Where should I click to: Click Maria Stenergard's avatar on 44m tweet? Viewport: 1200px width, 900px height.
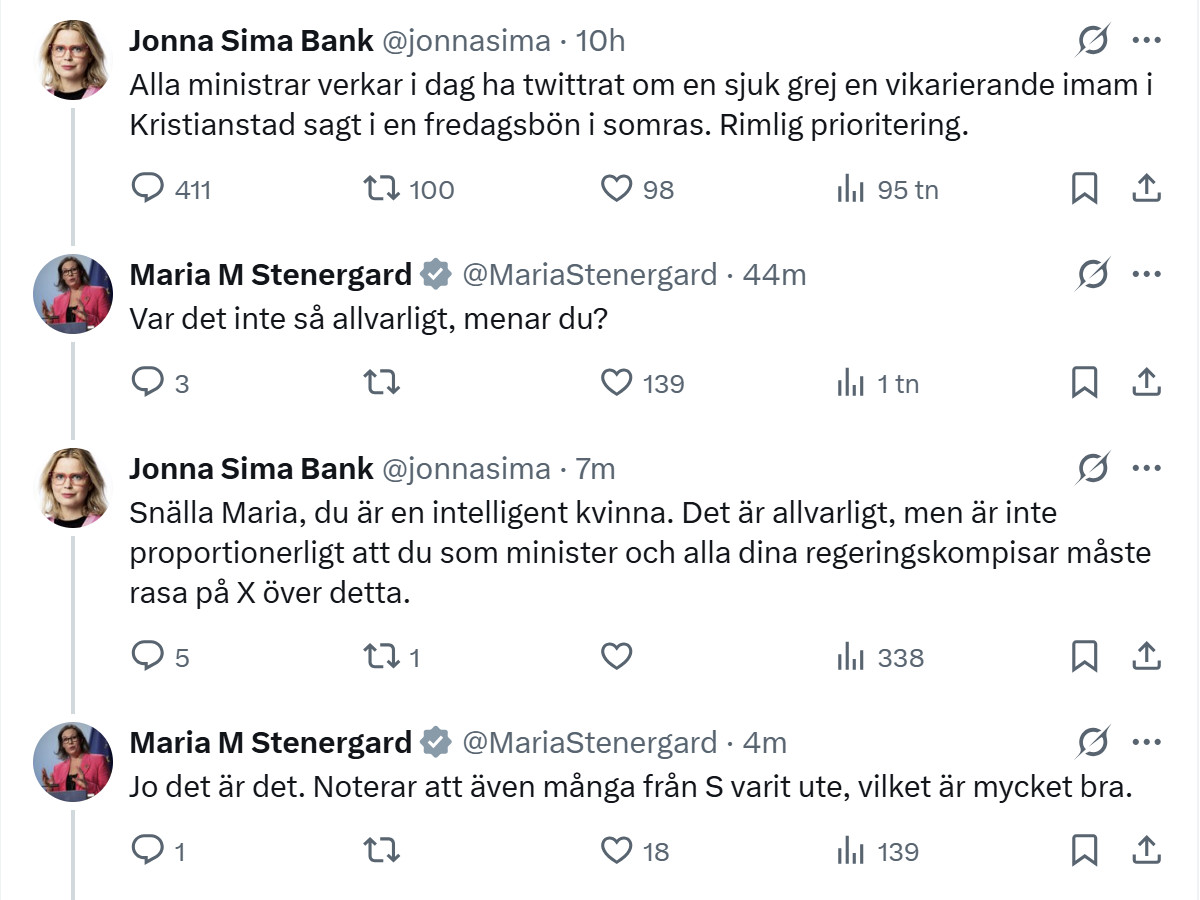73,292
